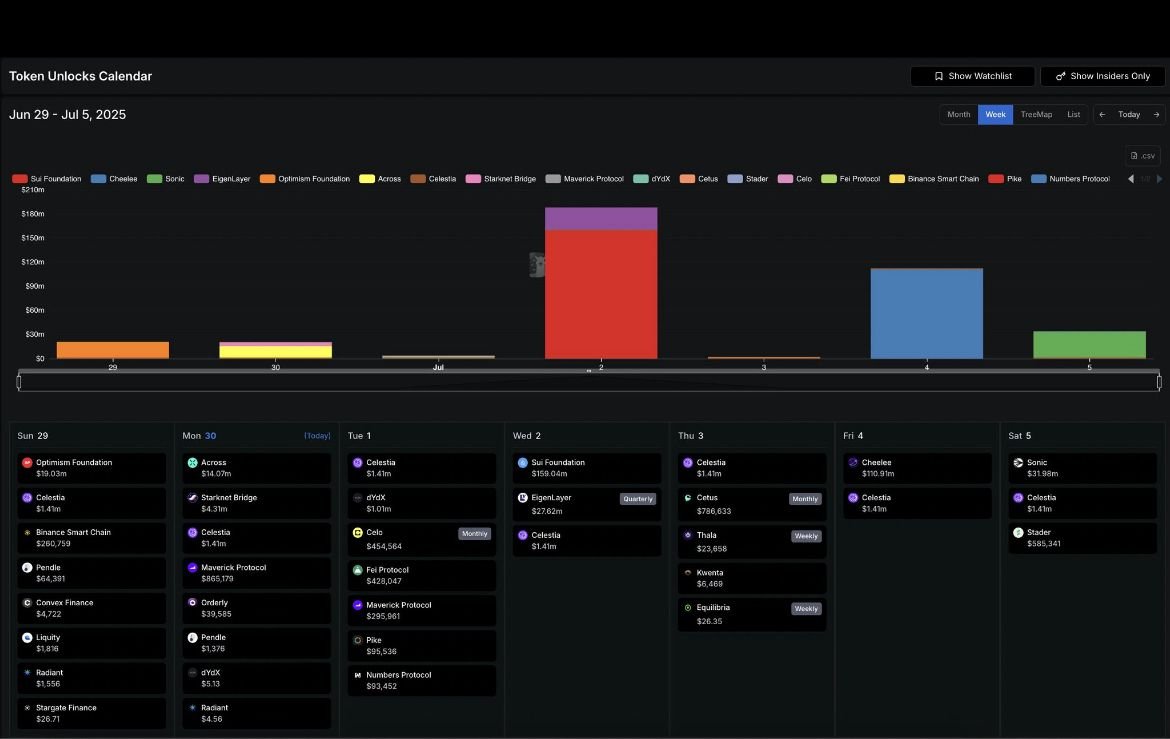Grab the right zoom slider handle
The width and height of the screenshot is (1170, 739).
click(1159, 382)
